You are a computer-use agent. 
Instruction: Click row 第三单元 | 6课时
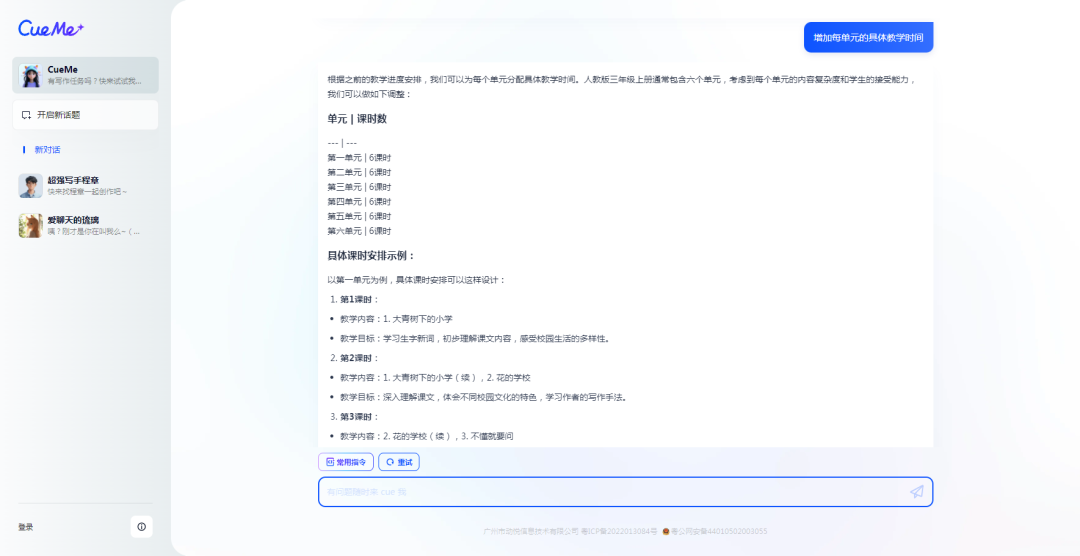(x=360, y=187)
